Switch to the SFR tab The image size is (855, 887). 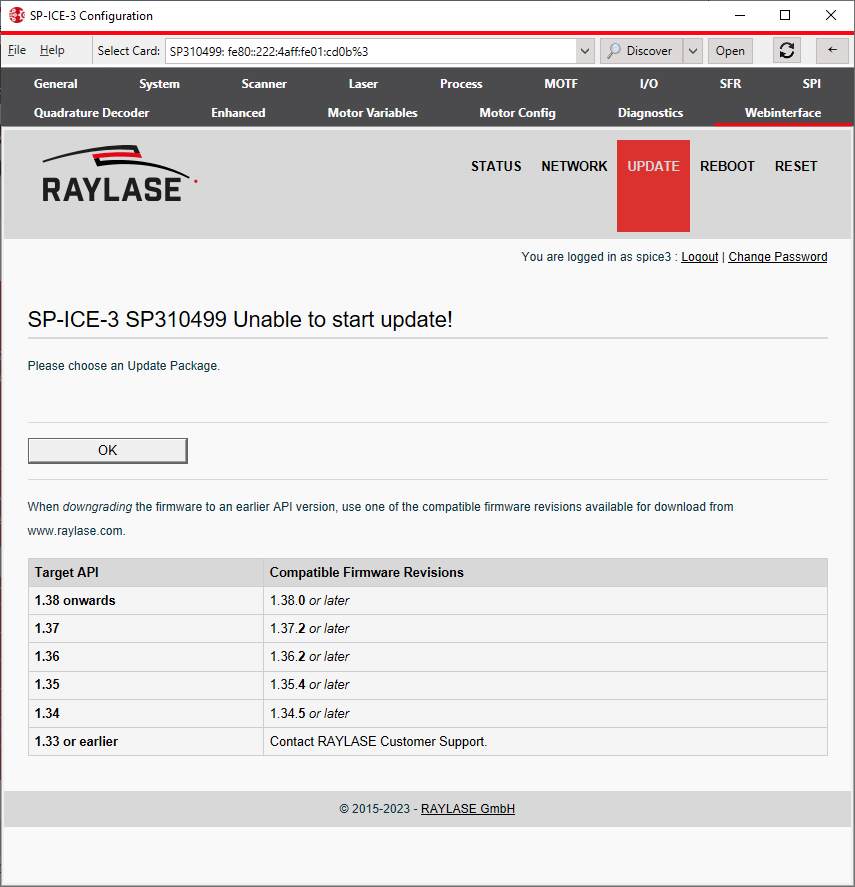coord(731,84)
